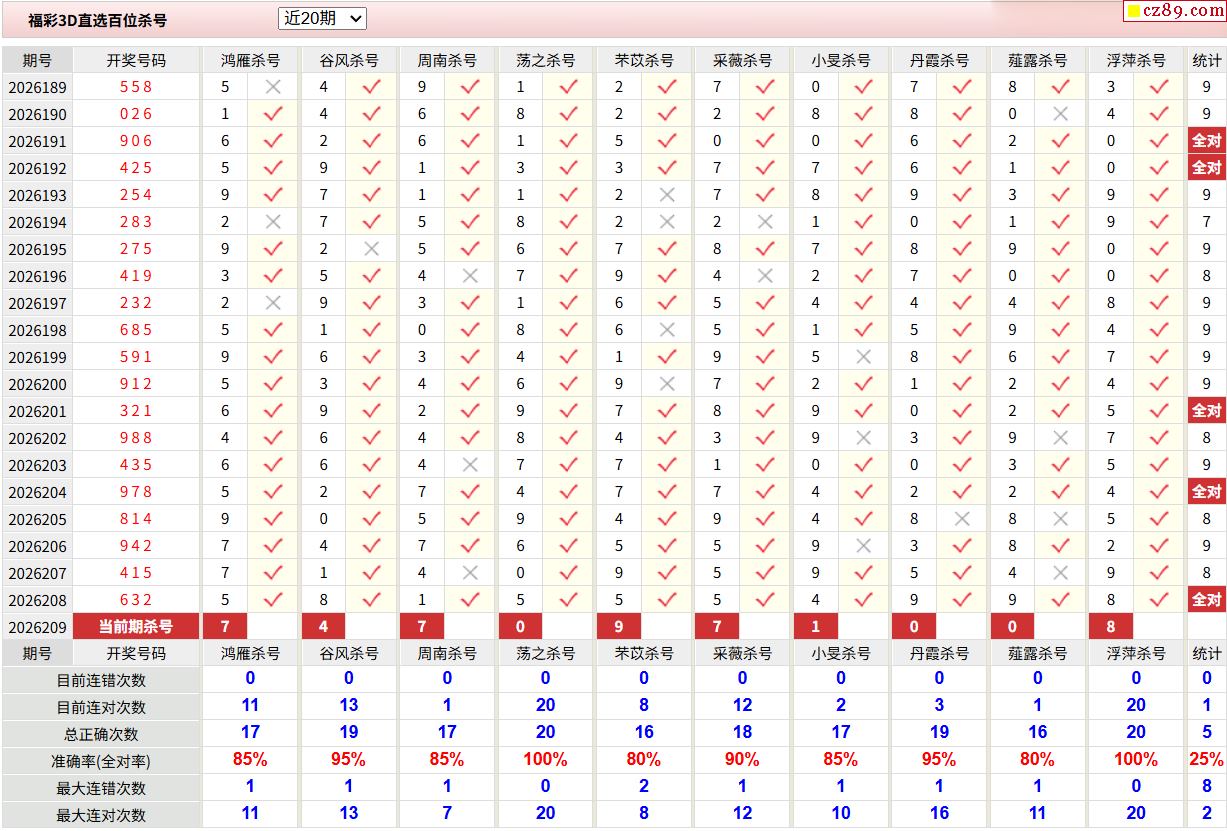Viewport: 1227px width, 831px height.
Task: Click the 鸿雁杀号 top column header
Action: tap(250, 60)
